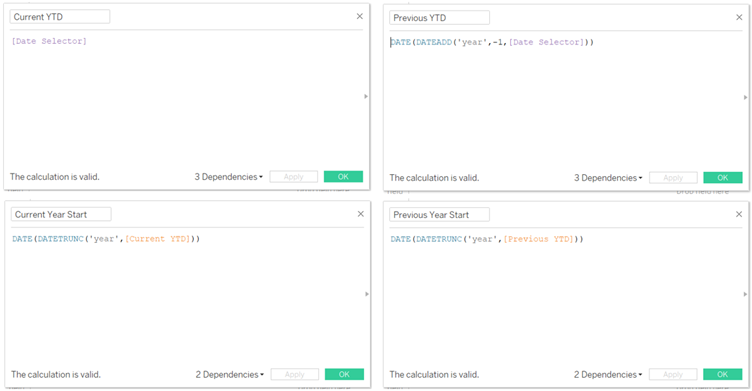
Task: Close the Current YTD calculation dialog
Action: pos(360,16)
